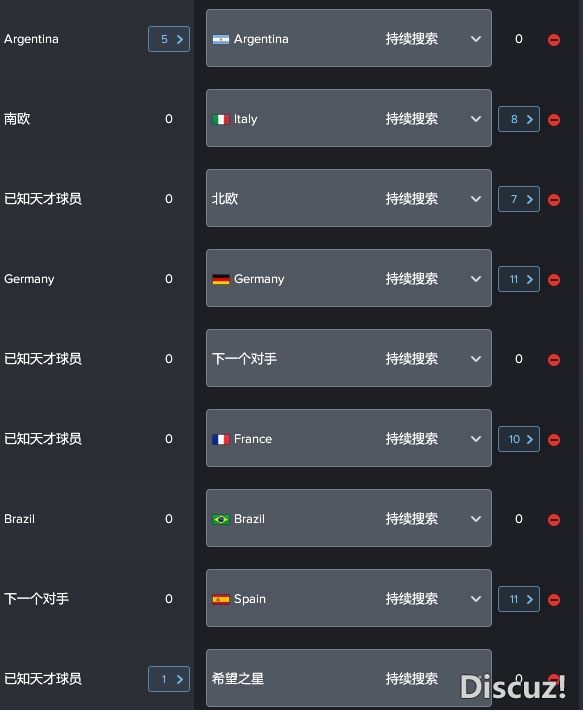
Task: View the 5 results for Argentina
Action: pyautogui.click(x=169, y=39)
